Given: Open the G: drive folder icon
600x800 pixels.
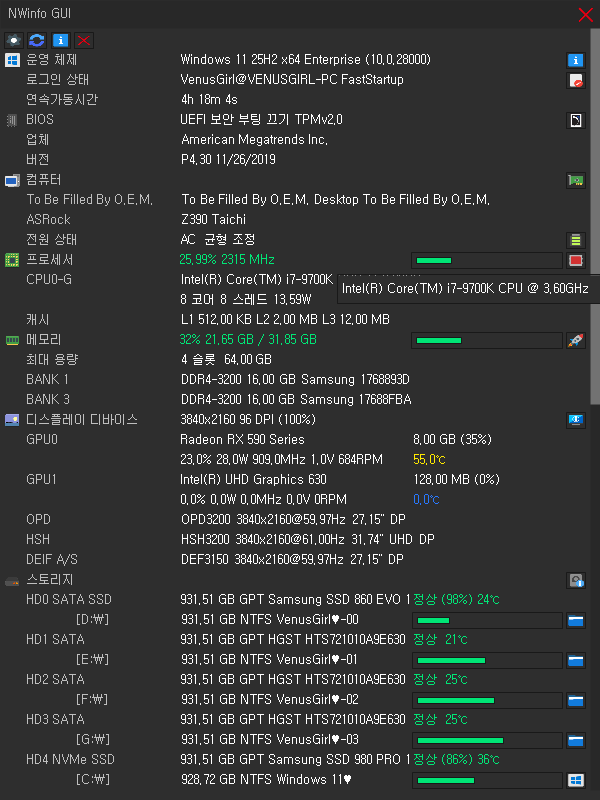Looking at the screenshot, I should (576, 740).
